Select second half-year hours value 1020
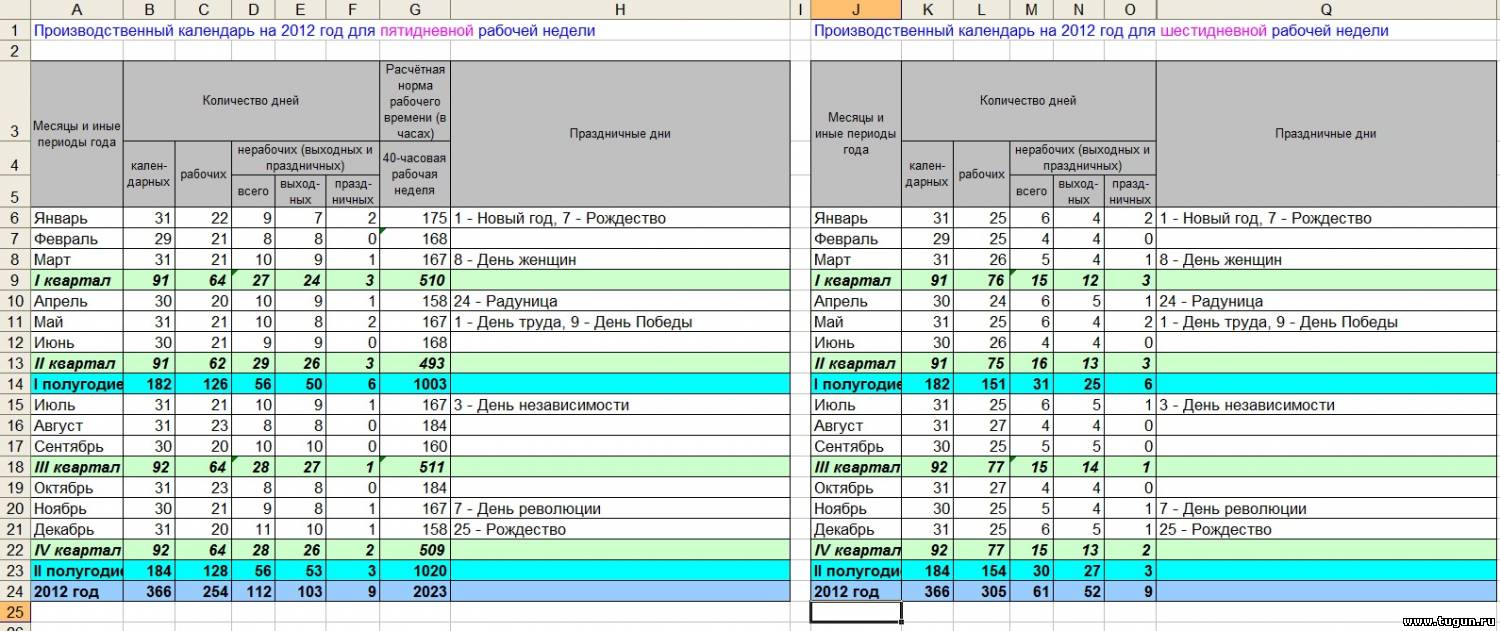Screen dimensions: 1500x631 pos(415,571)
